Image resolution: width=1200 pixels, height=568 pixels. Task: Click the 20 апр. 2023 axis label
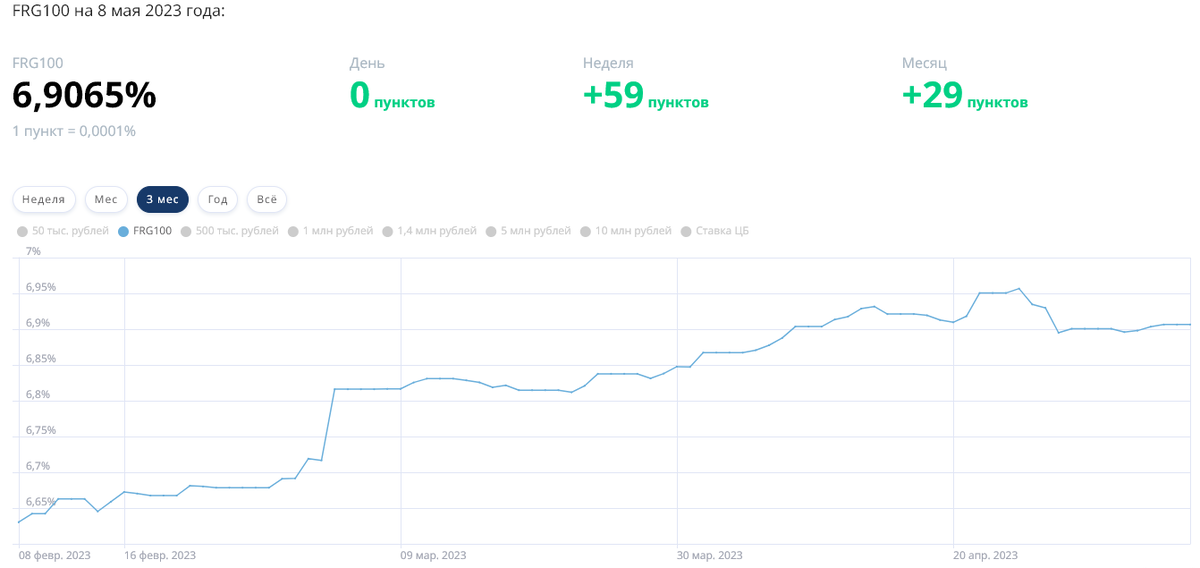coord(986,555)
